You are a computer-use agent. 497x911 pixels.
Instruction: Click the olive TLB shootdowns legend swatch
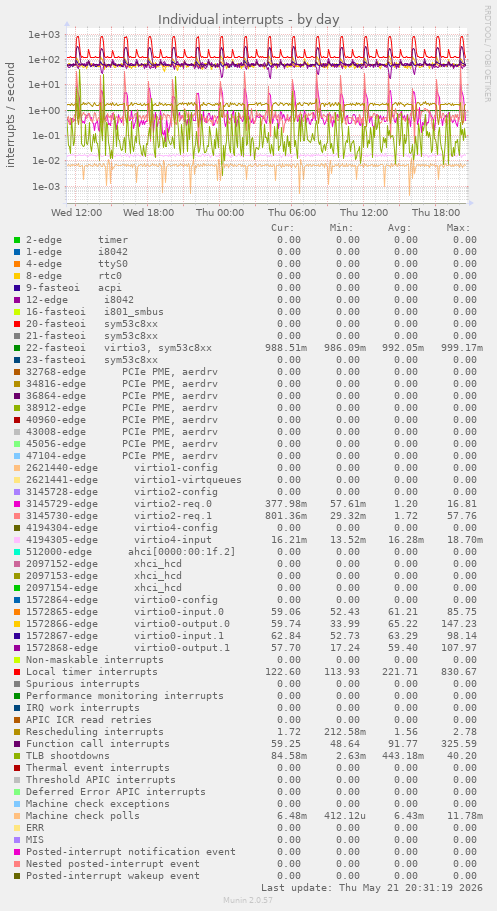point(17,756)
